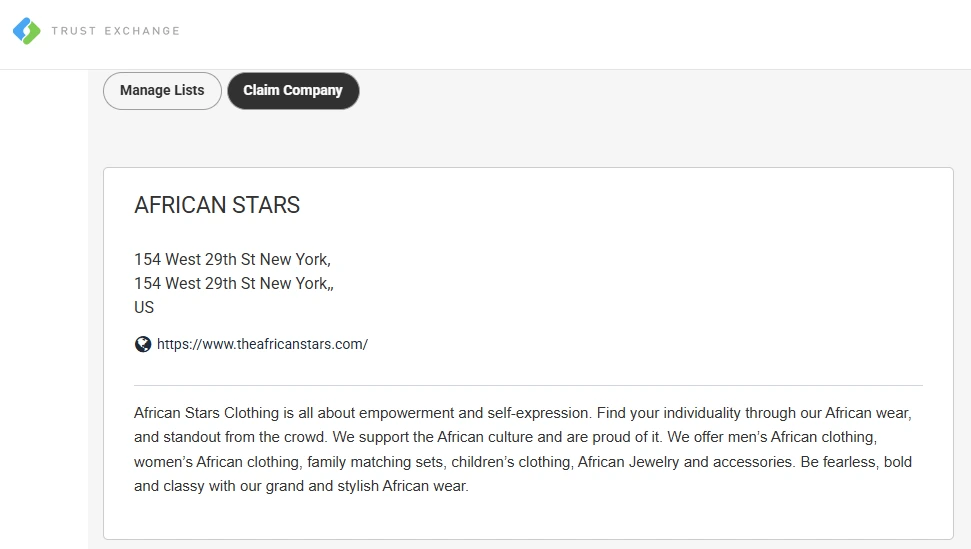
Task: Click the AFRICAN STARS company heading
Action: [x=217, y=205]
